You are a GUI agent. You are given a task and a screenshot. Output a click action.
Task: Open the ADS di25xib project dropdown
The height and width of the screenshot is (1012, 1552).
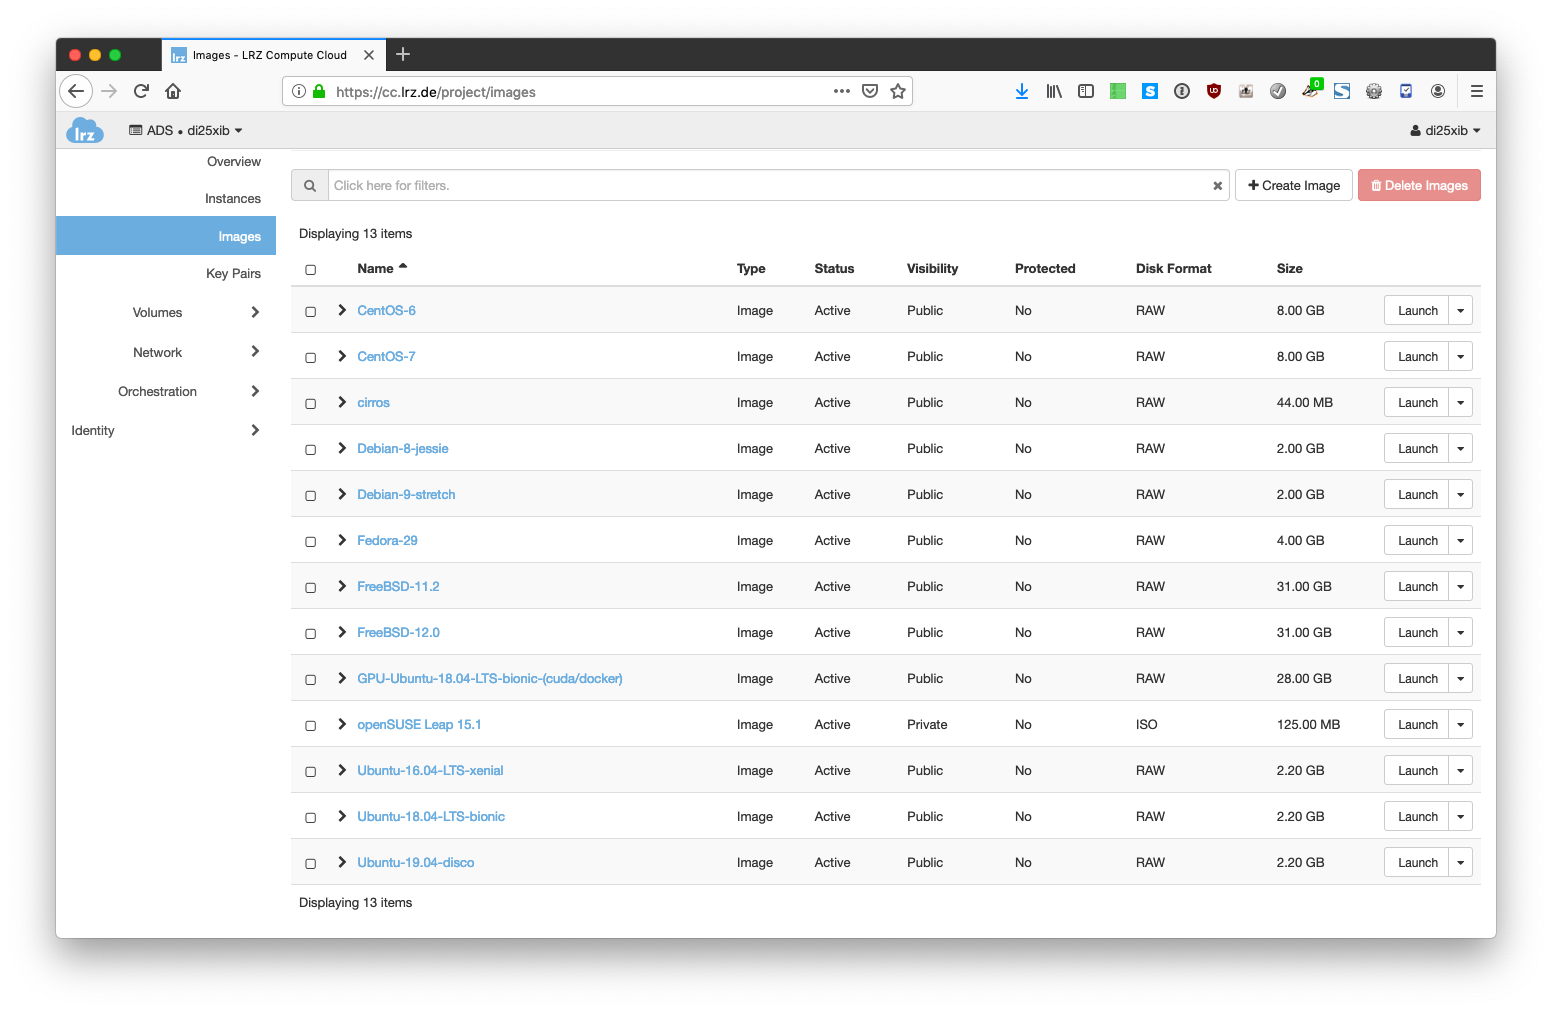pos(186,131)
